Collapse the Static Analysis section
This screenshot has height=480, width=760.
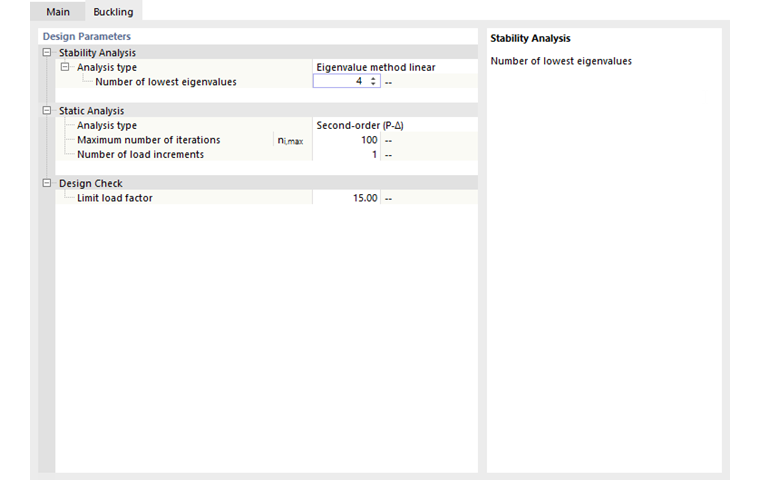47,111
